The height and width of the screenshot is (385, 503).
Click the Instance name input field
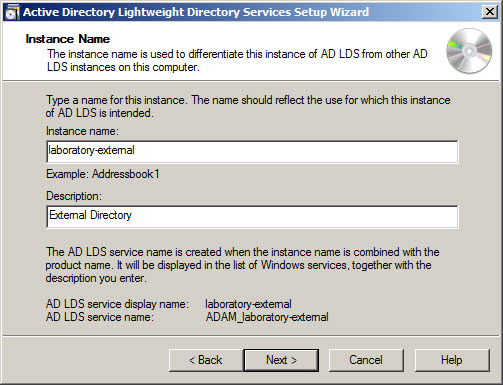[252, 152]
